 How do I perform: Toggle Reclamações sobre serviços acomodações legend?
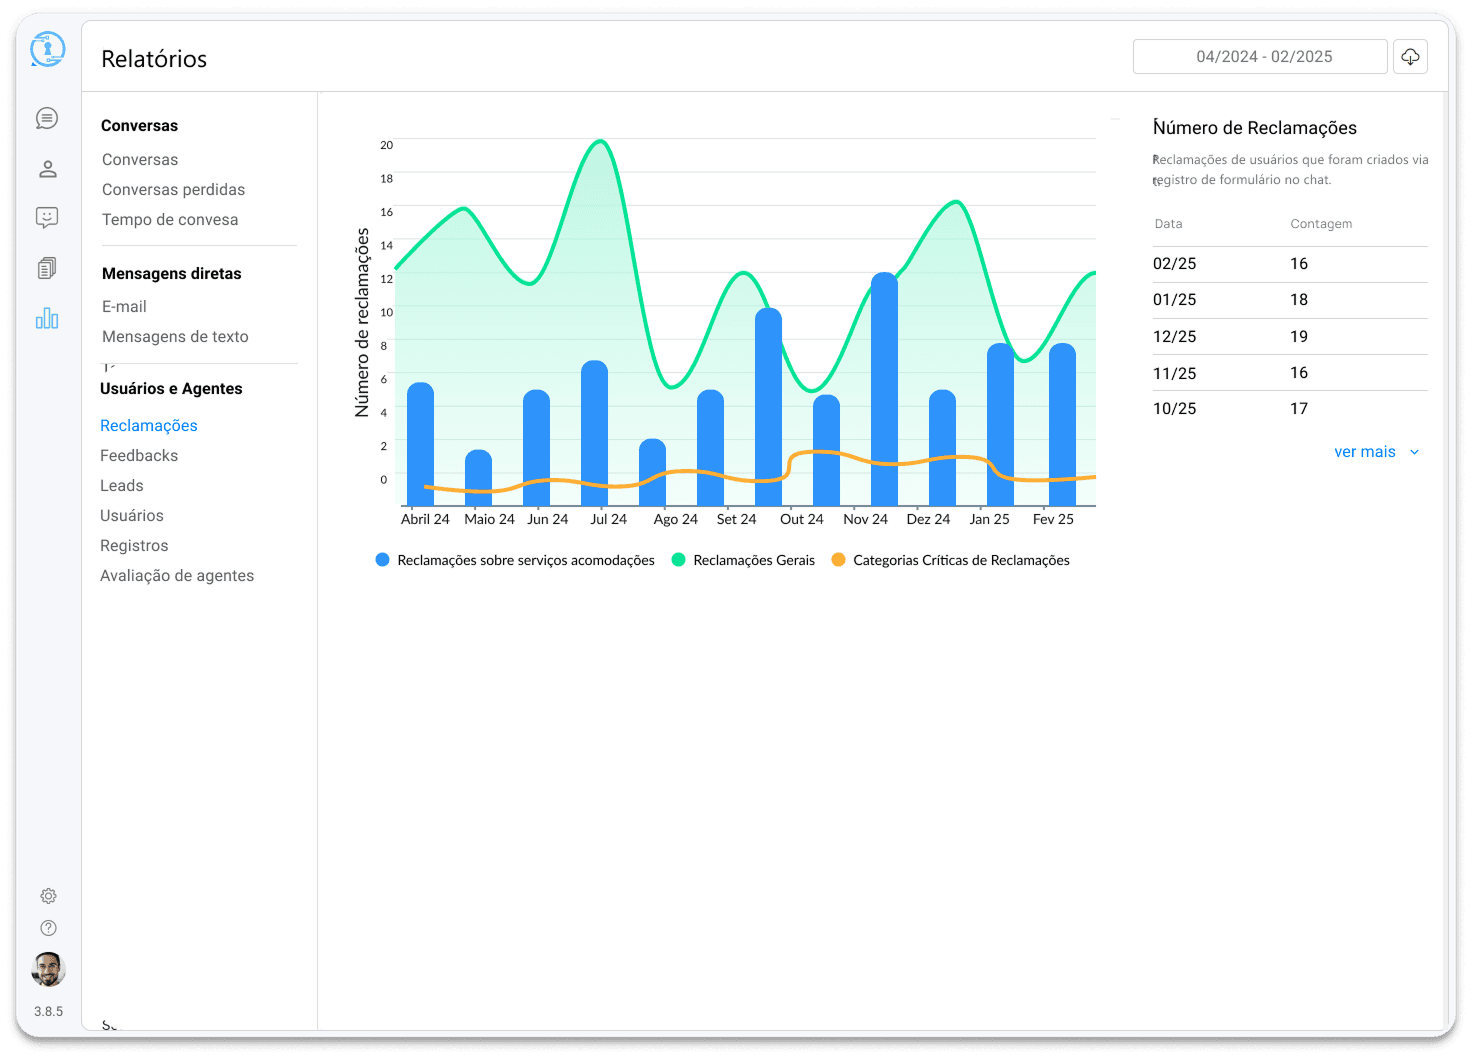(515, 560)
